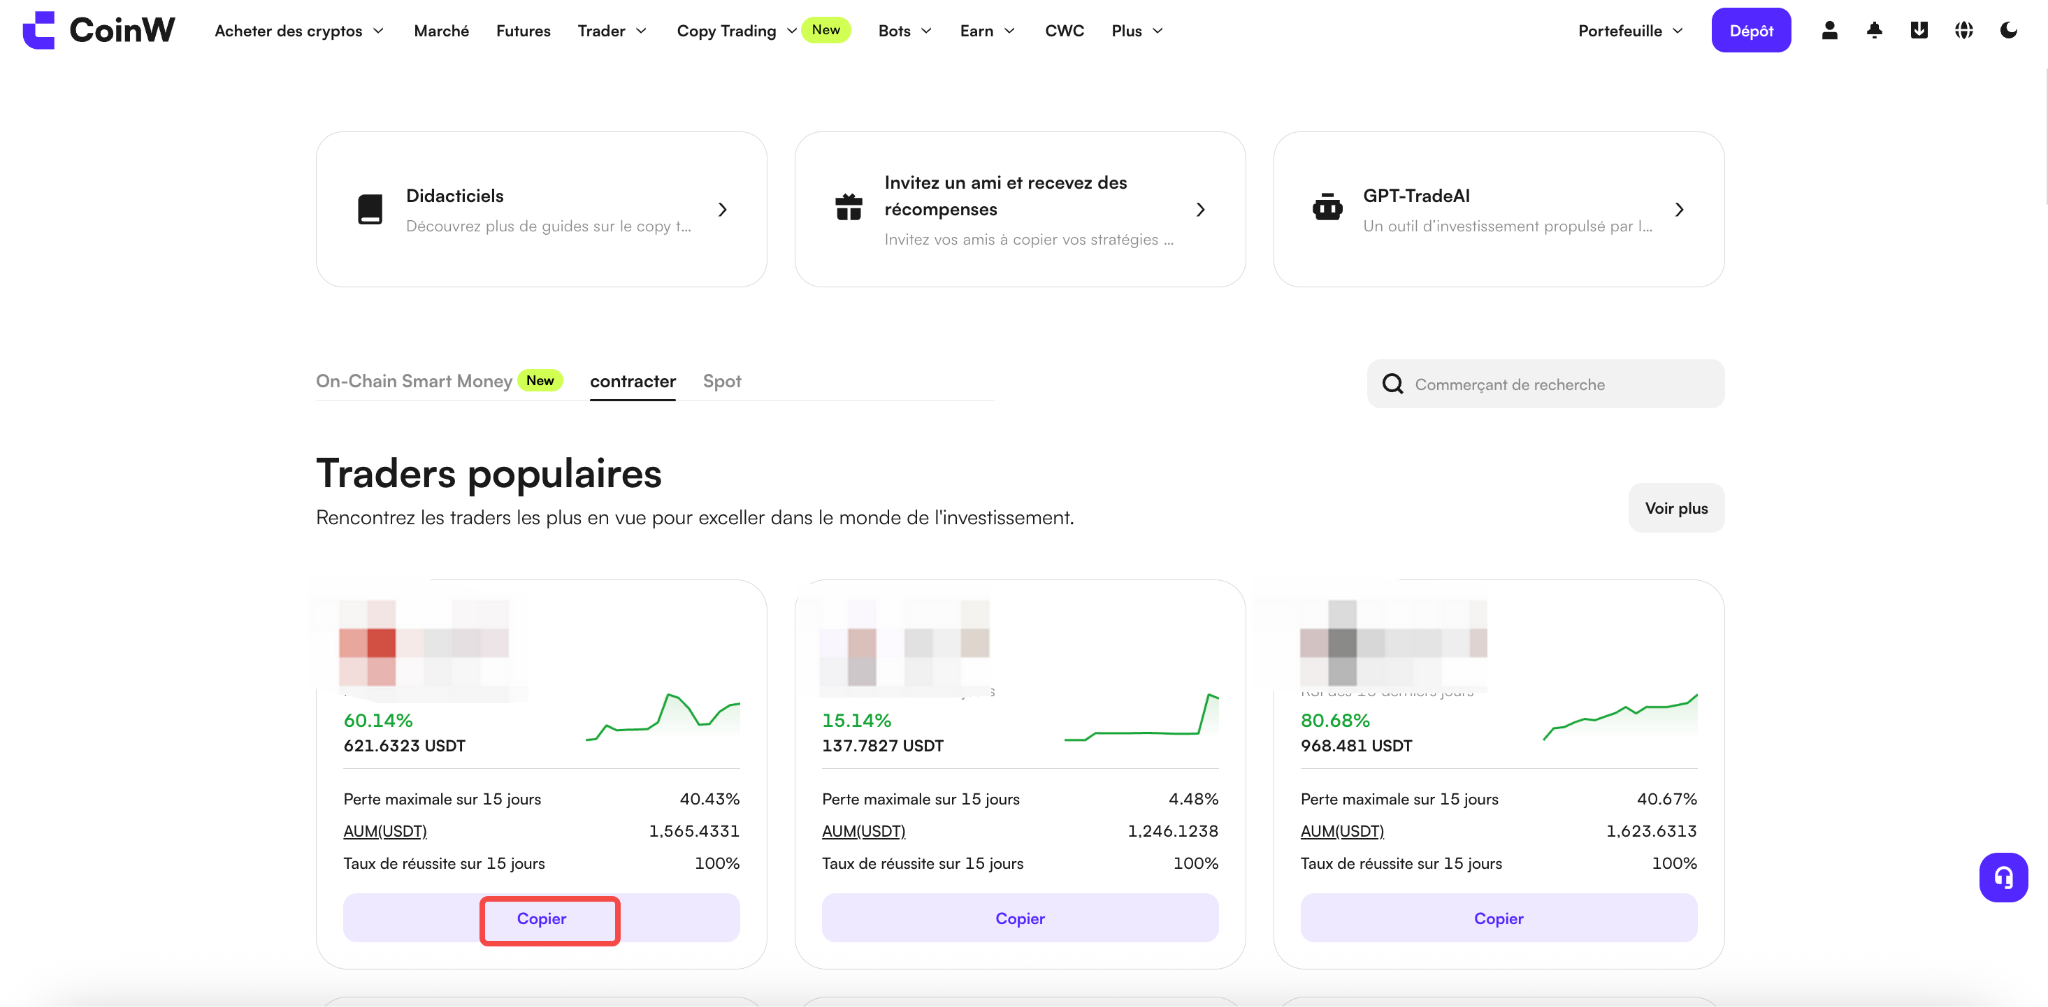The width and height of the screenshot is (2048, 1007).
Task: Click Voir plus for popular traders
Action: (x=1676, y=508)
